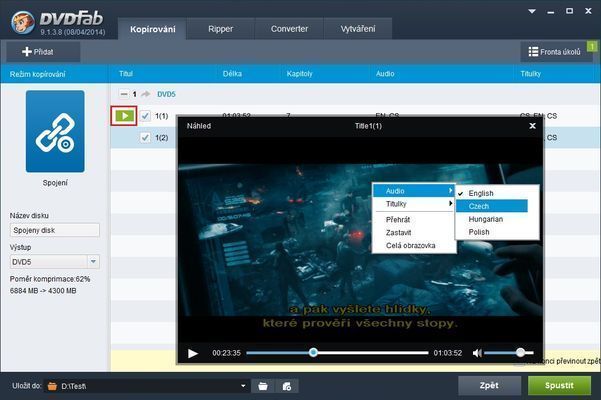
Task: Click the video seek slider handle
Action: click(313, 352)
